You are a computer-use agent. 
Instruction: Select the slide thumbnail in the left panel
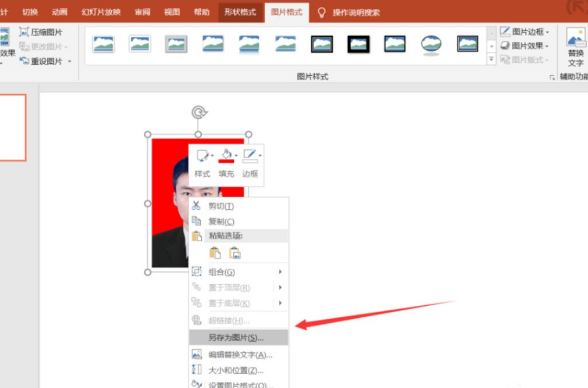click(x=12, y=127)
